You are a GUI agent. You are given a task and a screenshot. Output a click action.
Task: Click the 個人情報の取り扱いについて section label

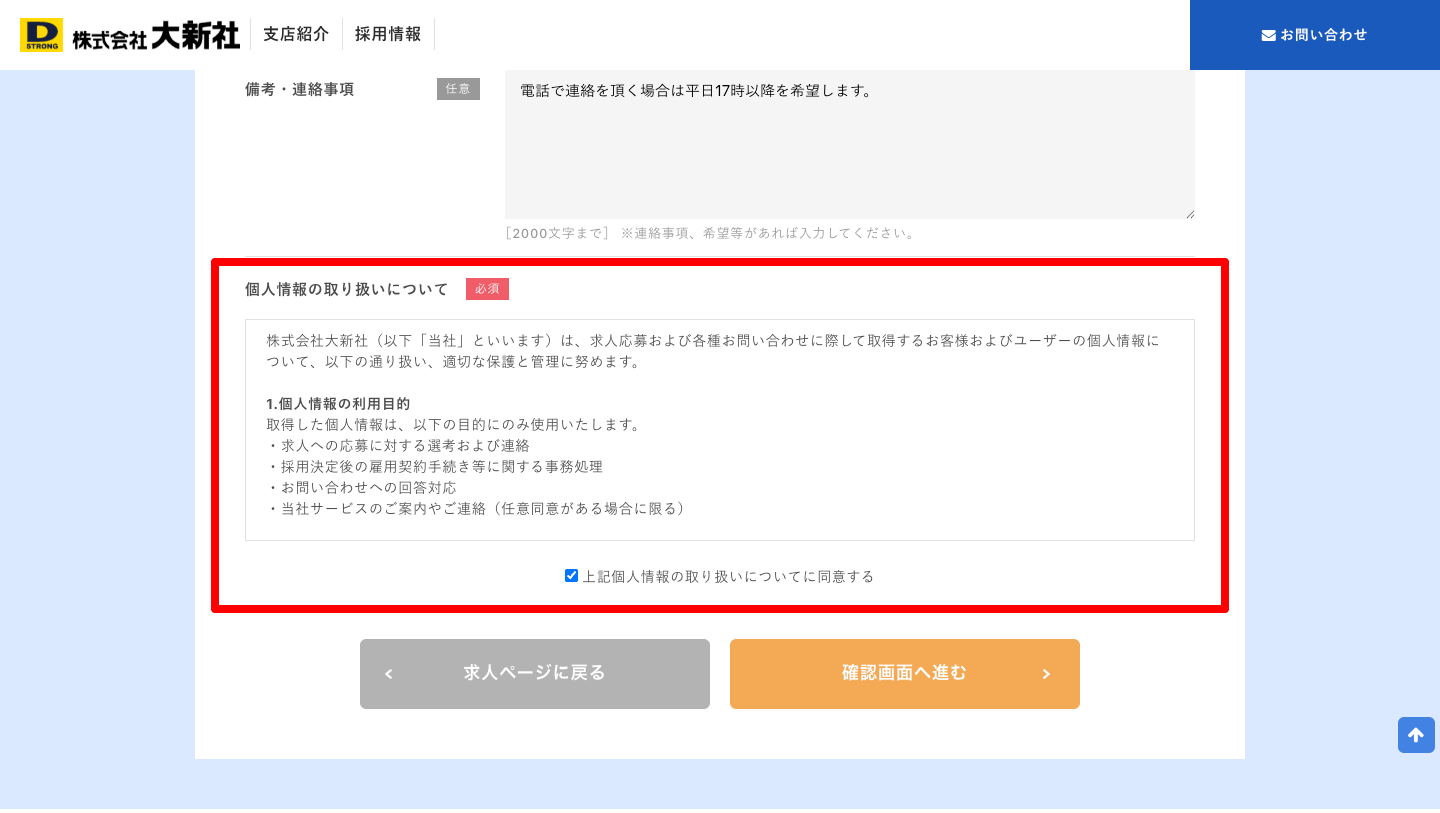click(x=347, y=289)
